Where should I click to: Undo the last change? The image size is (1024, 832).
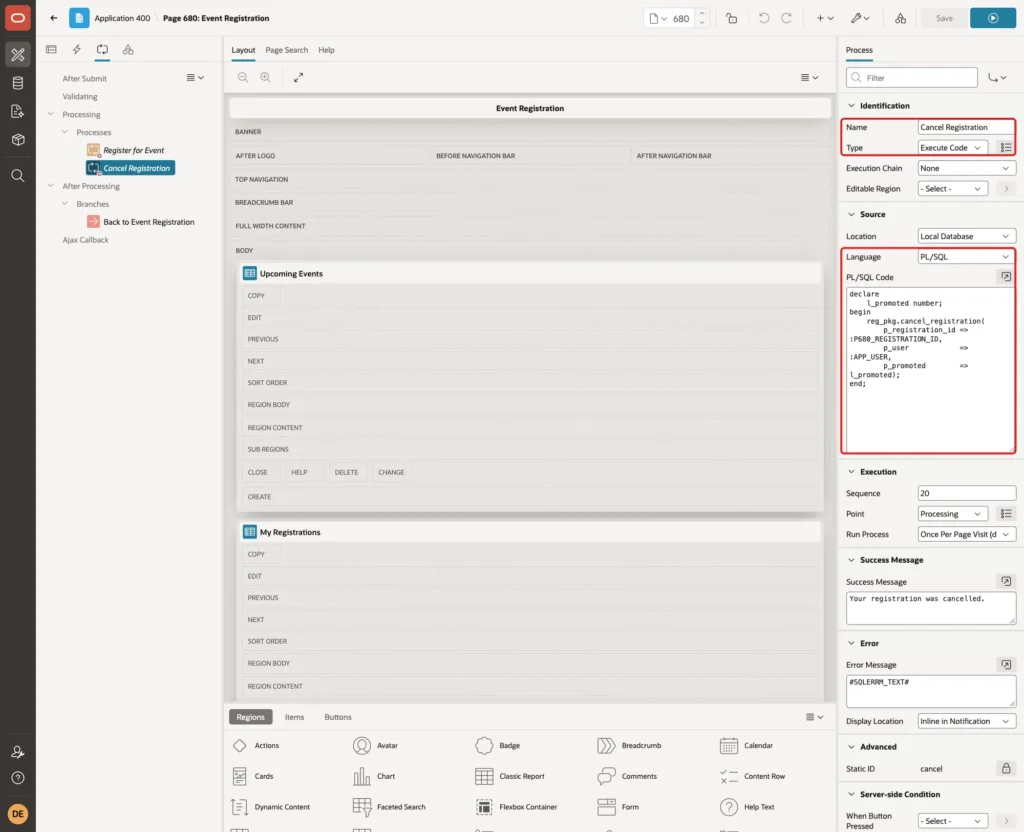tap(763, 18)
